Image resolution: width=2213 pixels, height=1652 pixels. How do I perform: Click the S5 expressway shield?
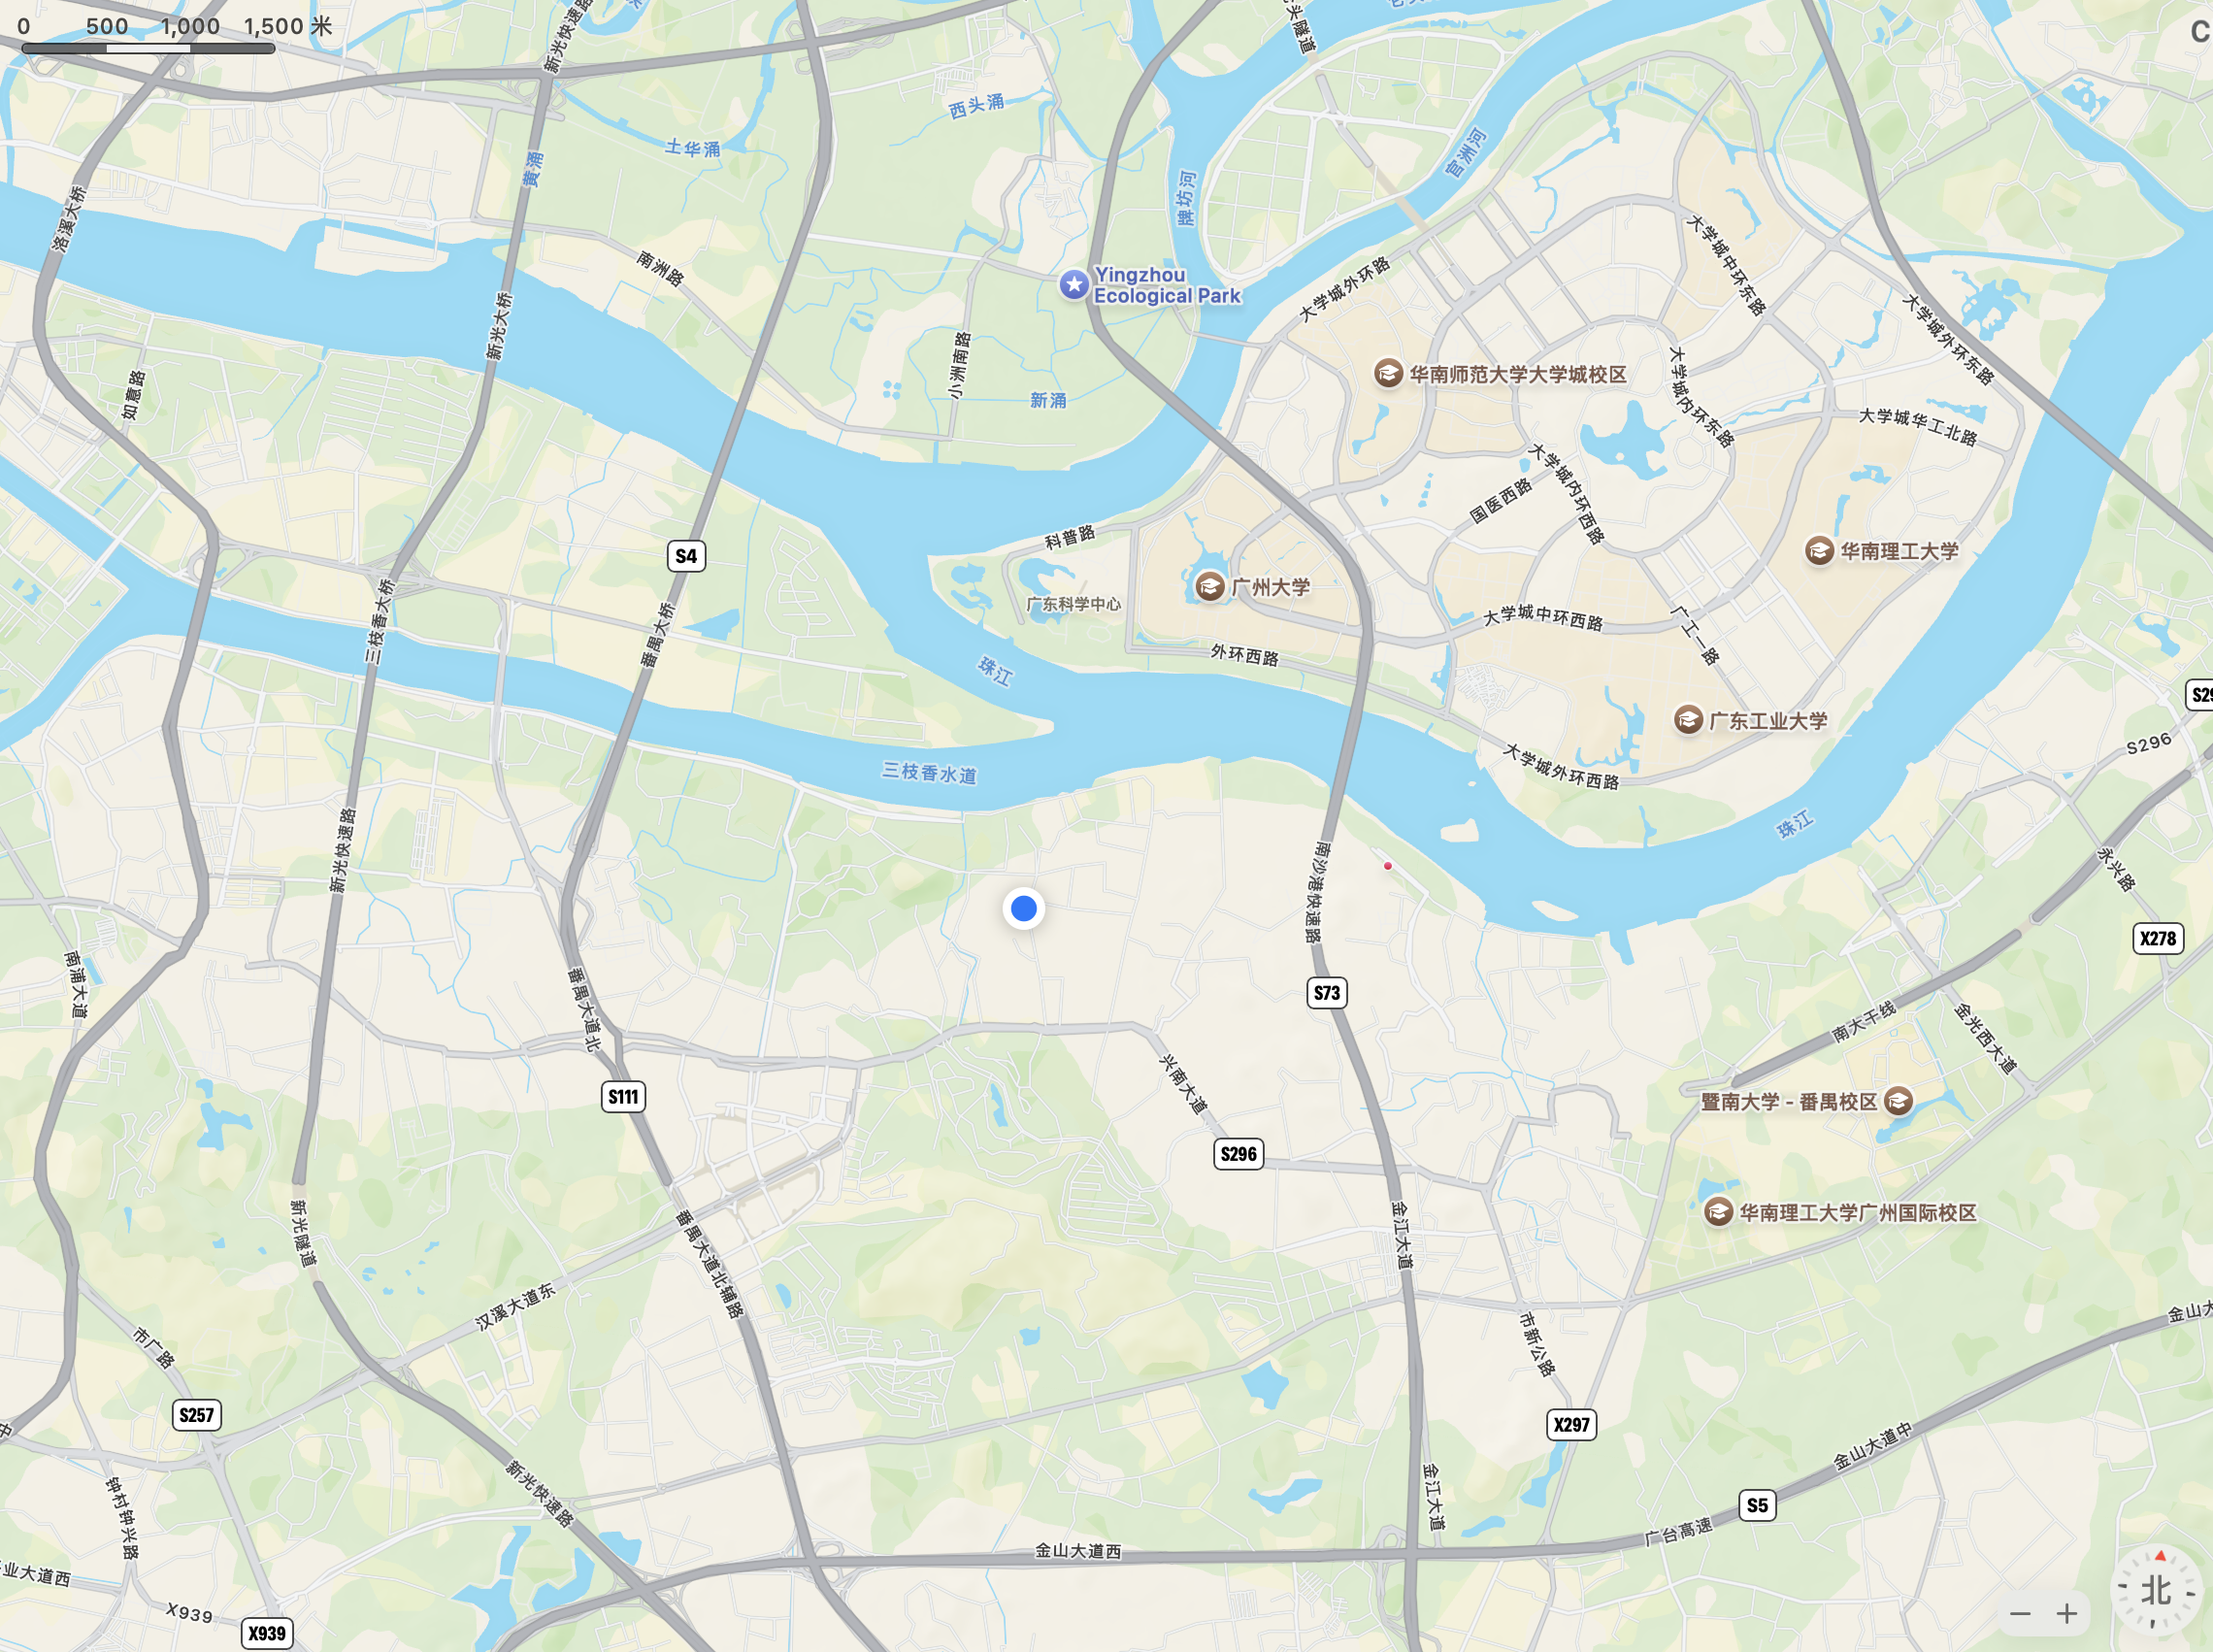[x=1757, y=1505]
